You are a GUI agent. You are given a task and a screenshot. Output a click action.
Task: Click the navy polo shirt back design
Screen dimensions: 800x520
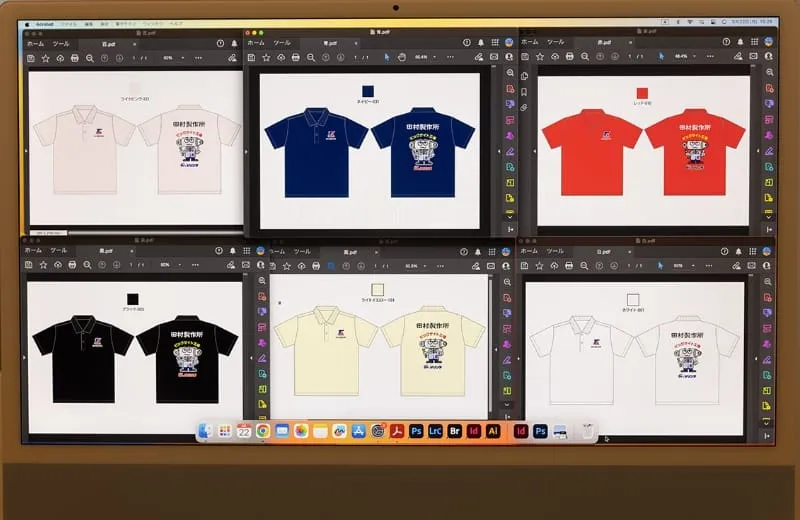click(423, 152)
